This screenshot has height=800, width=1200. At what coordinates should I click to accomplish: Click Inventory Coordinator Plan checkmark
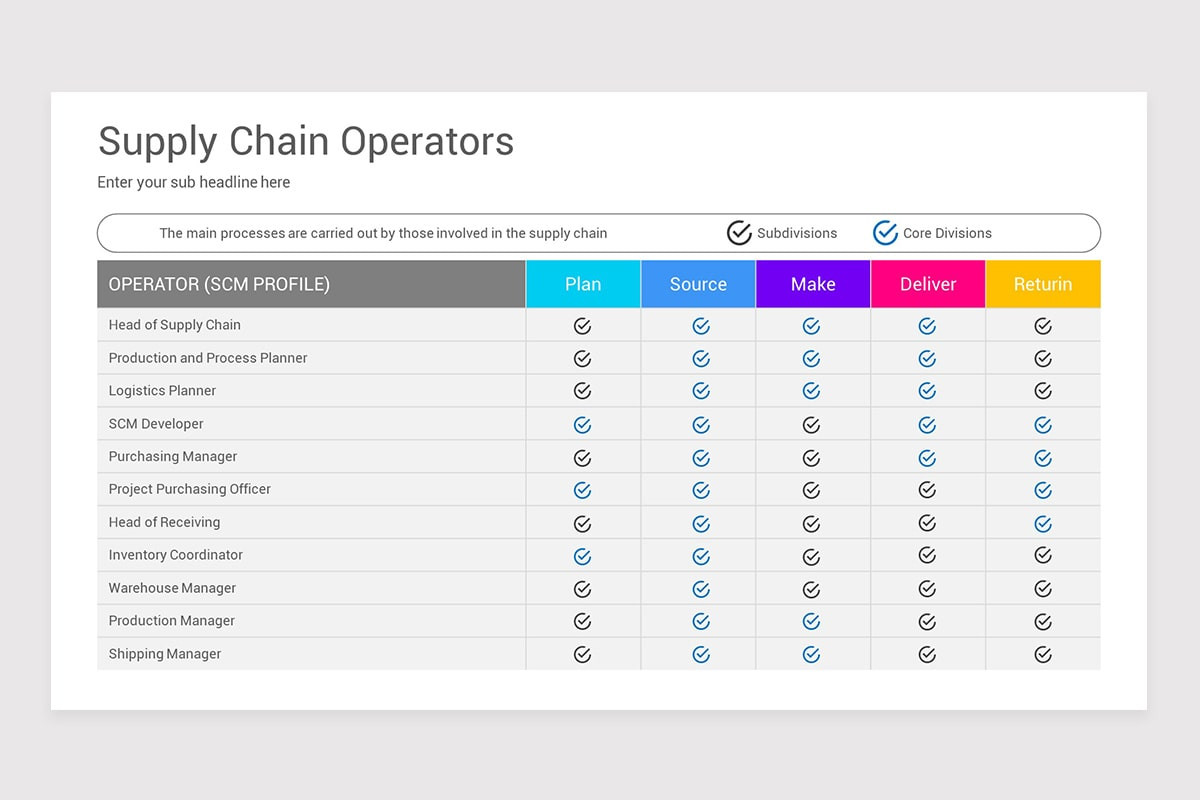click(x=583, y=556)
